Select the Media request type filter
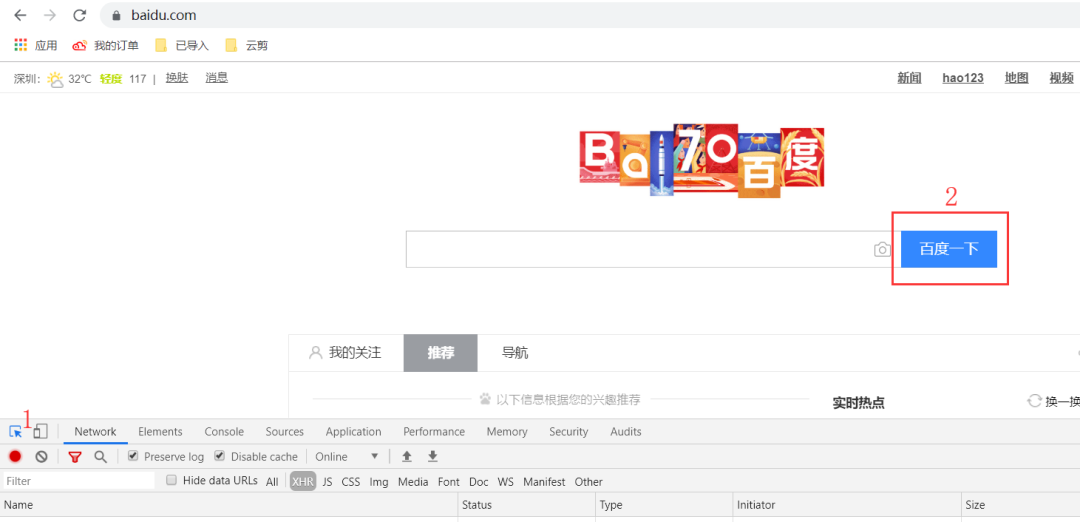The width and height of the screenshot is (1080, 522). [413, 481]
